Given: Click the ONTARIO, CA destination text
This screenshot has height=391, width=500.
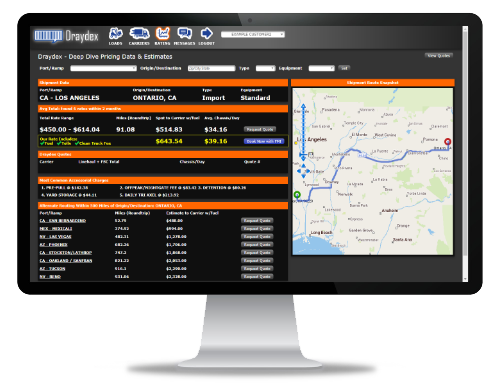Looking at the screenshot, I should 155,98.
